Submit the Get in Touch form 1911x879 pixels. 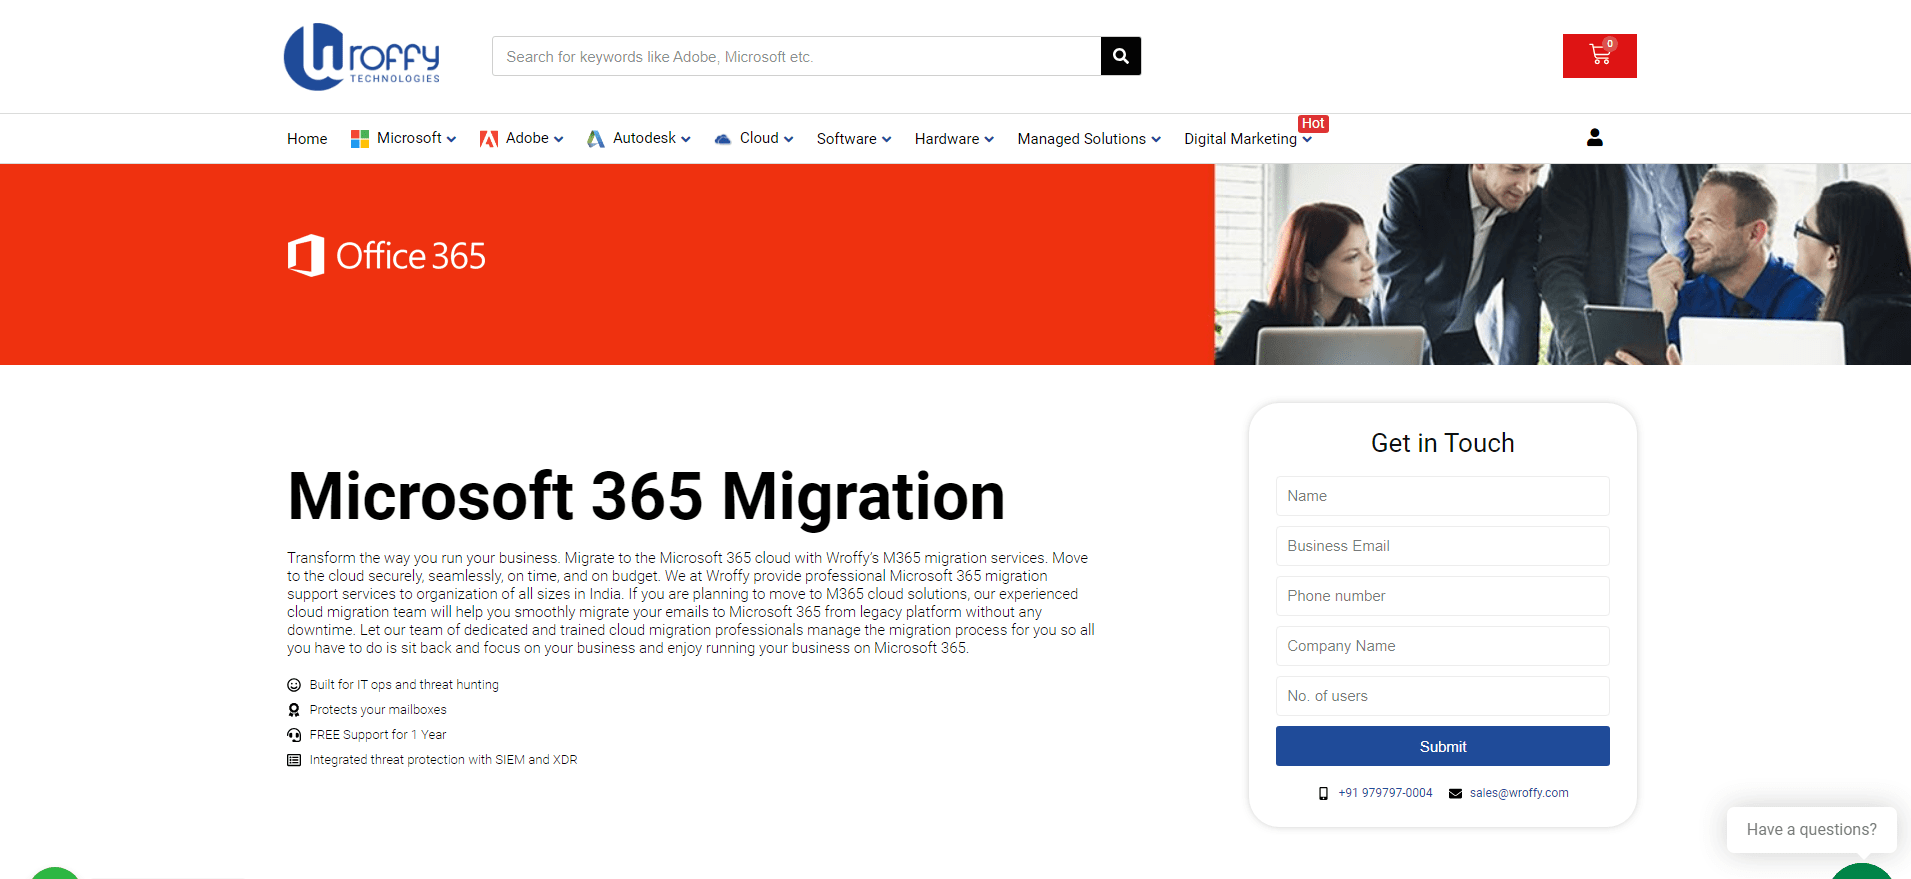coord(1442,746)
